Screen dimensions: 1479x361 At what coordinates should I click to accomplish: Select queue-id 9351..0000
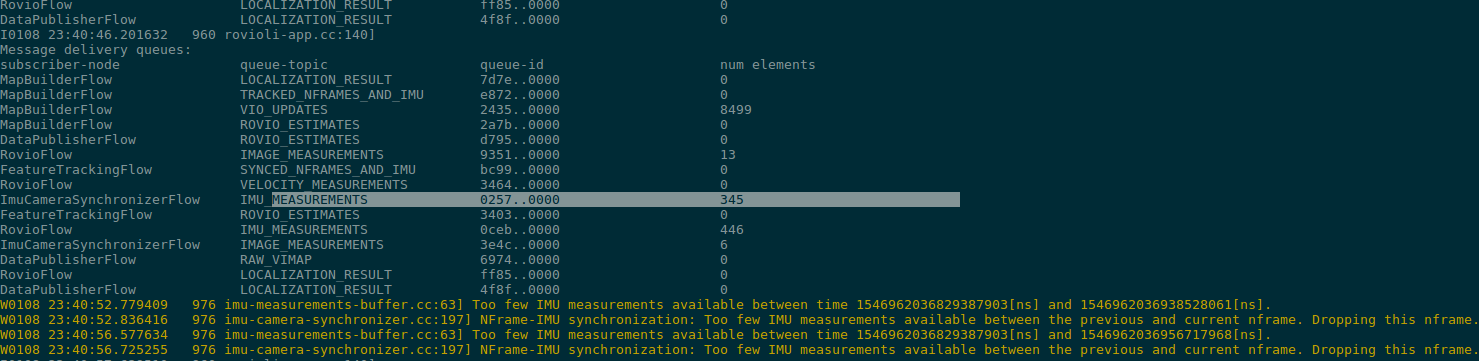click(x=520, y=155)
